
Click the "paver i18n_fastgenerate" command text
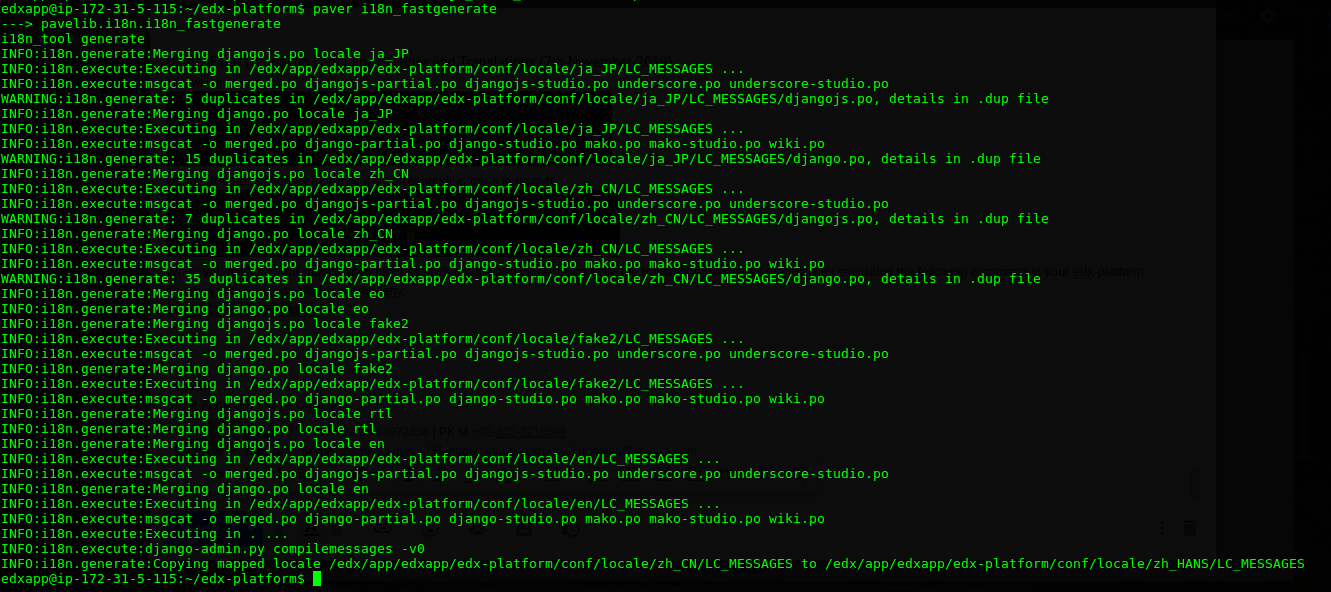pos(404,9)
